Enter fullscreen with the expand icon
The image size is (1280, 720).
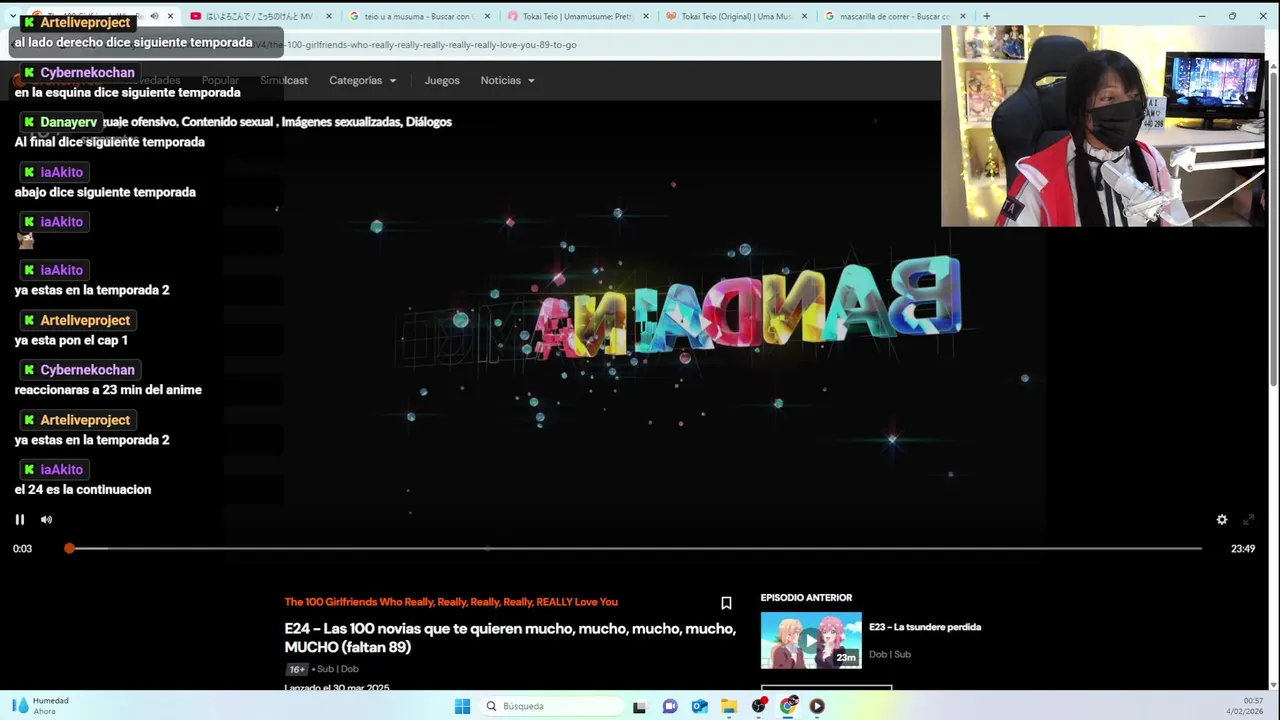point(1248,519)
